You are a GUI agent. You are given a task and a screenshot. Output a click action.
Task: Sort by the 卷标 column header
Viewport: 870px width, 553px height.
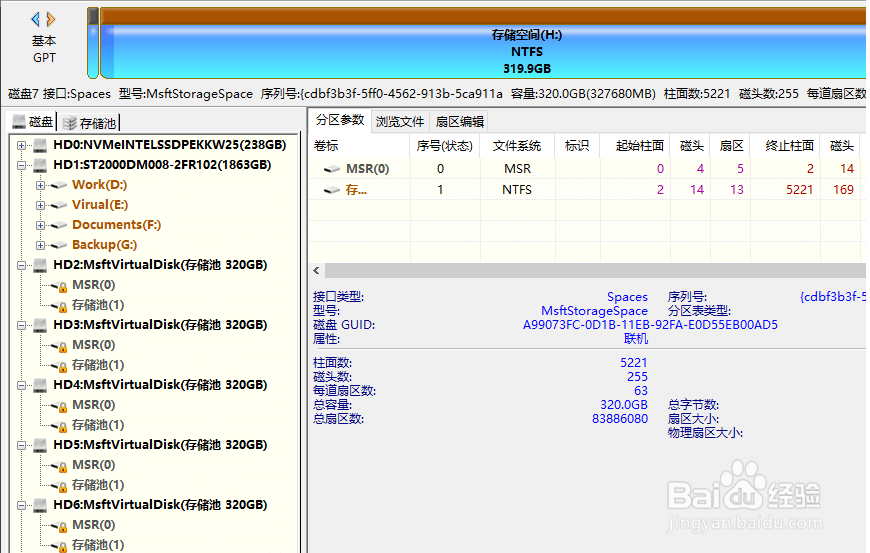coord(360,145)
